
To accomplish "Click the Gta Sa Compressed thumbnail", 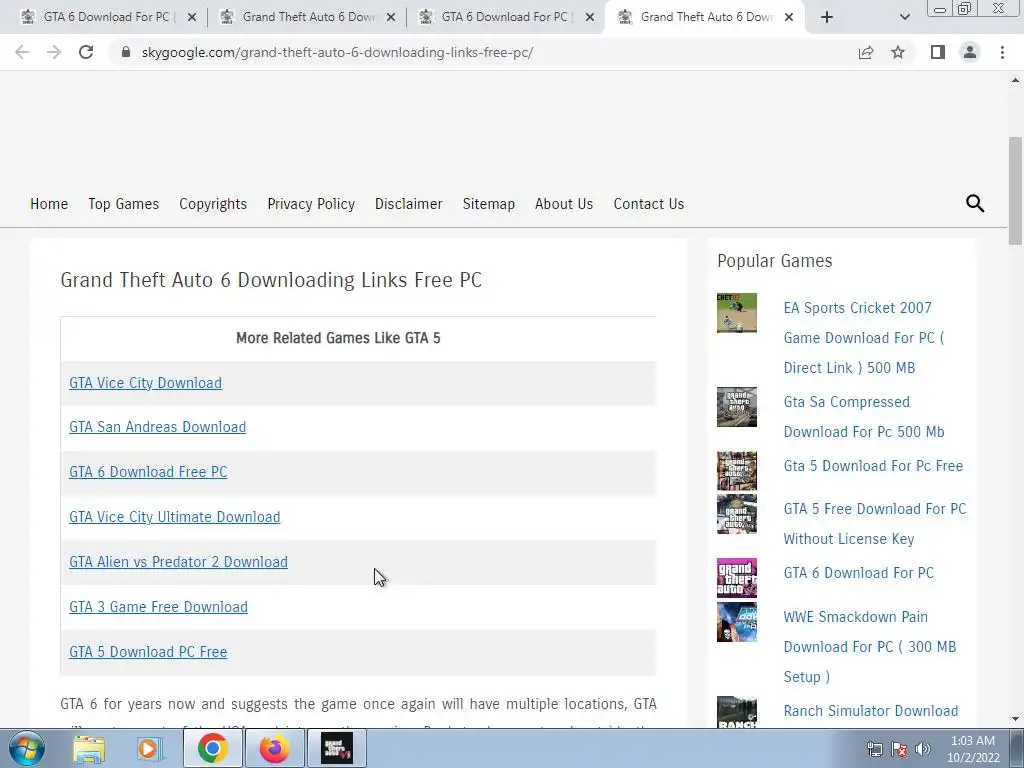I will [737, 407].
